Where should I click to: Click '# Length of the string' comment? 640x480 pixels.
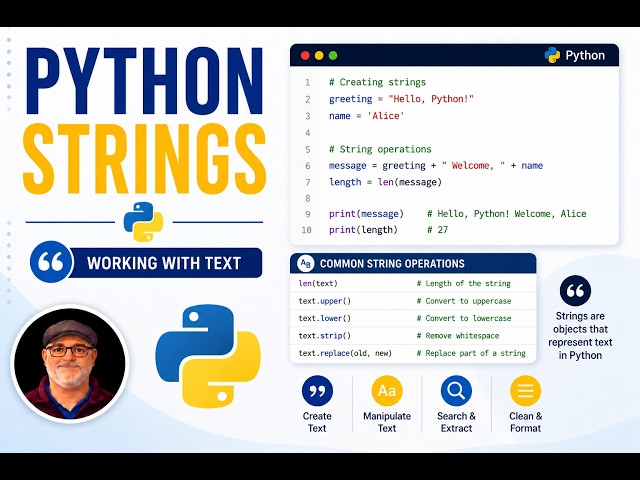(x=464, y=283)
